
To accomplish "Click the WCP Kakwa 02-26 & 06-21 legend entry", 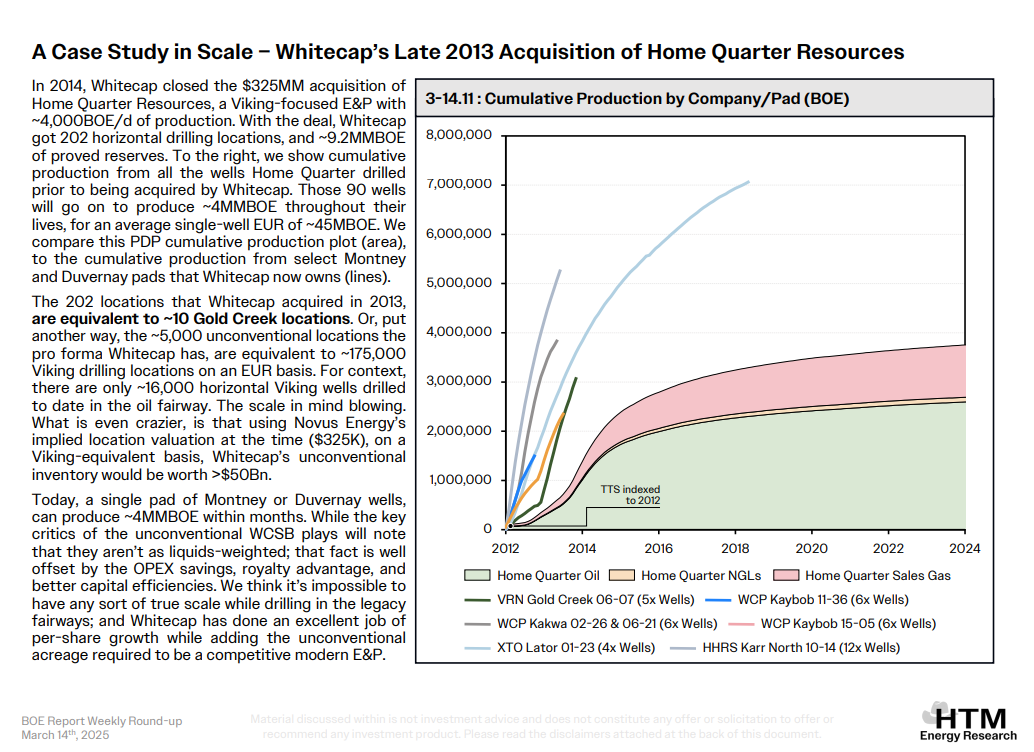I will (x=591, y=623).
